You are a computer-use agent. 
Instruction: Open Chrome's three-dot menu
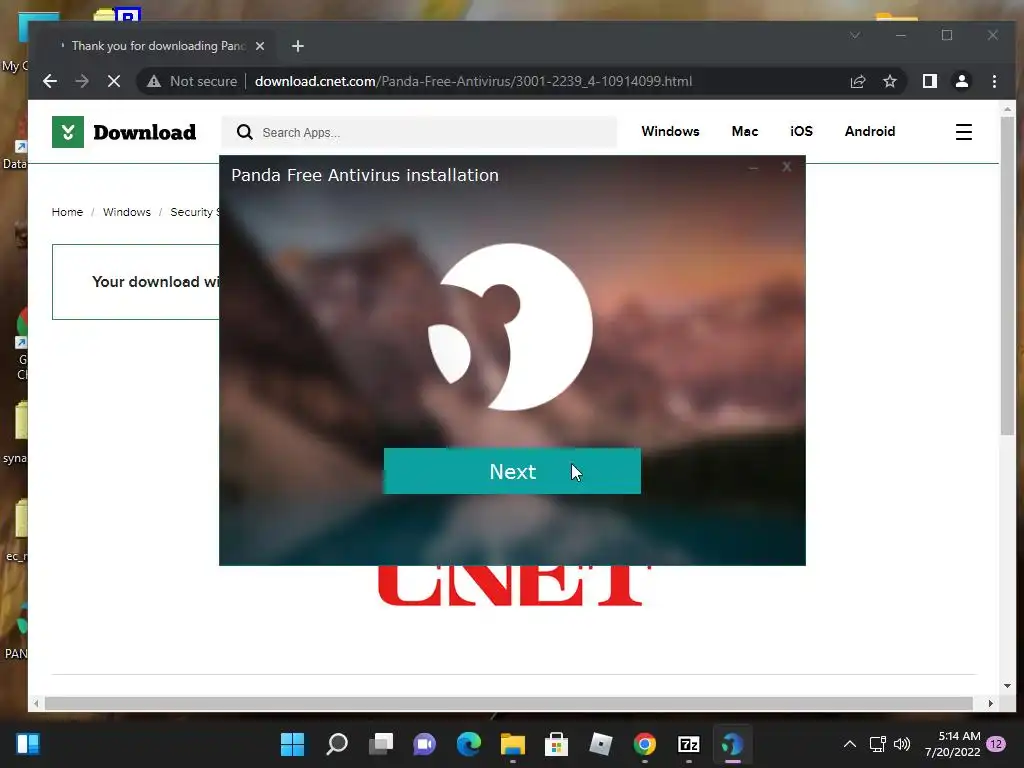[994, 81]
